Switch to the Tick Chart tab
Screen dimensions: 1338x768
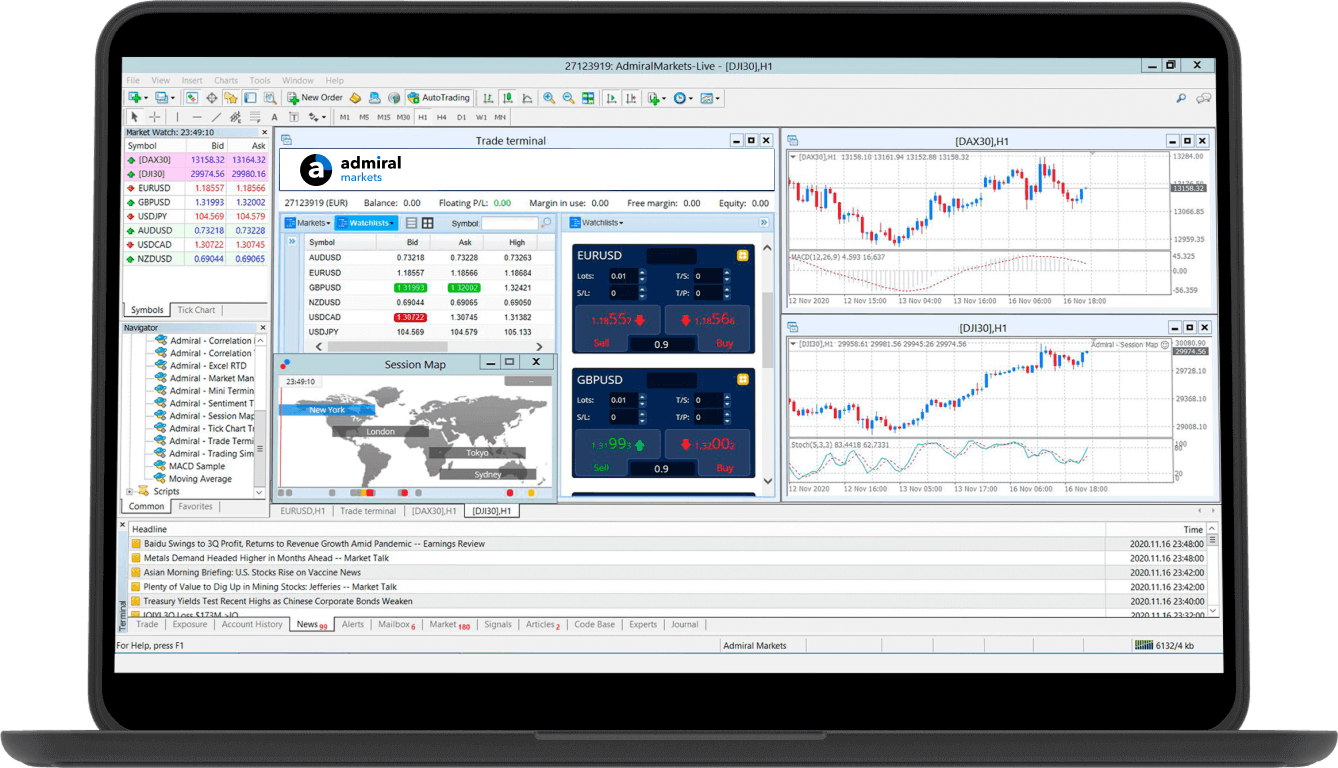click(196, 310)
